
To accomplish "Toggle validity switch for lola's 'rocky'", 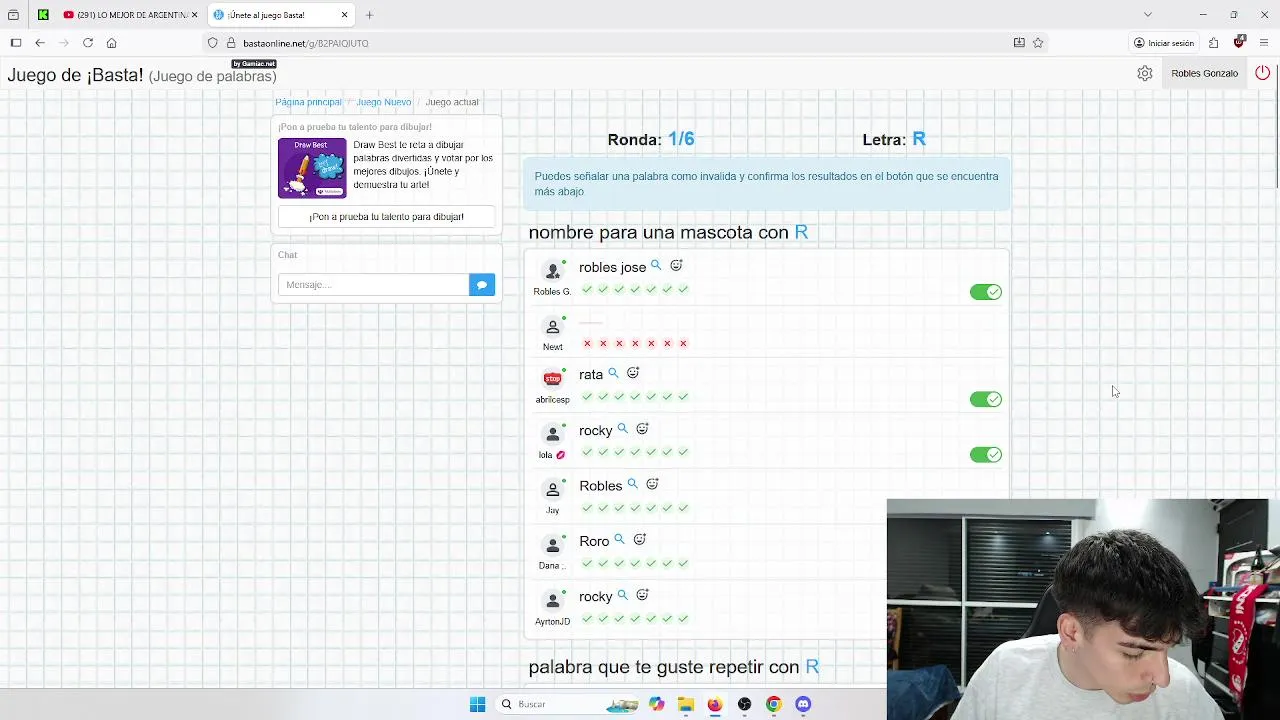I will (x=986, y=454).
